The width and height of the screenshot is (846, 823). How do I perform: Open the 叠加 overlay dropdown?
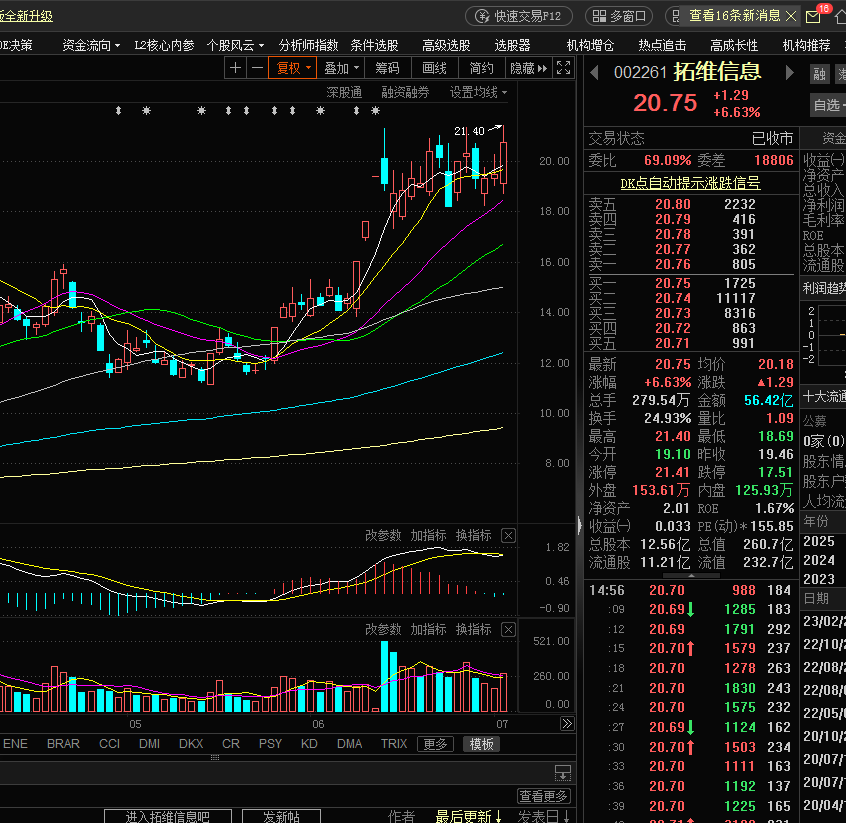340,68
